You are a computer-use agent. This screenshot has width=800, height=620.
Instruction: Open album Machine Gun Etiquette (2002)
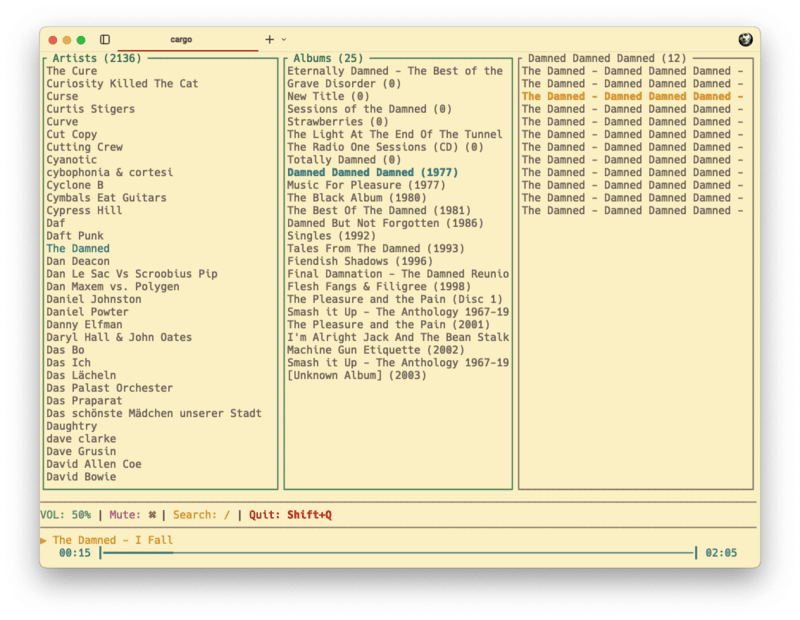376,350
